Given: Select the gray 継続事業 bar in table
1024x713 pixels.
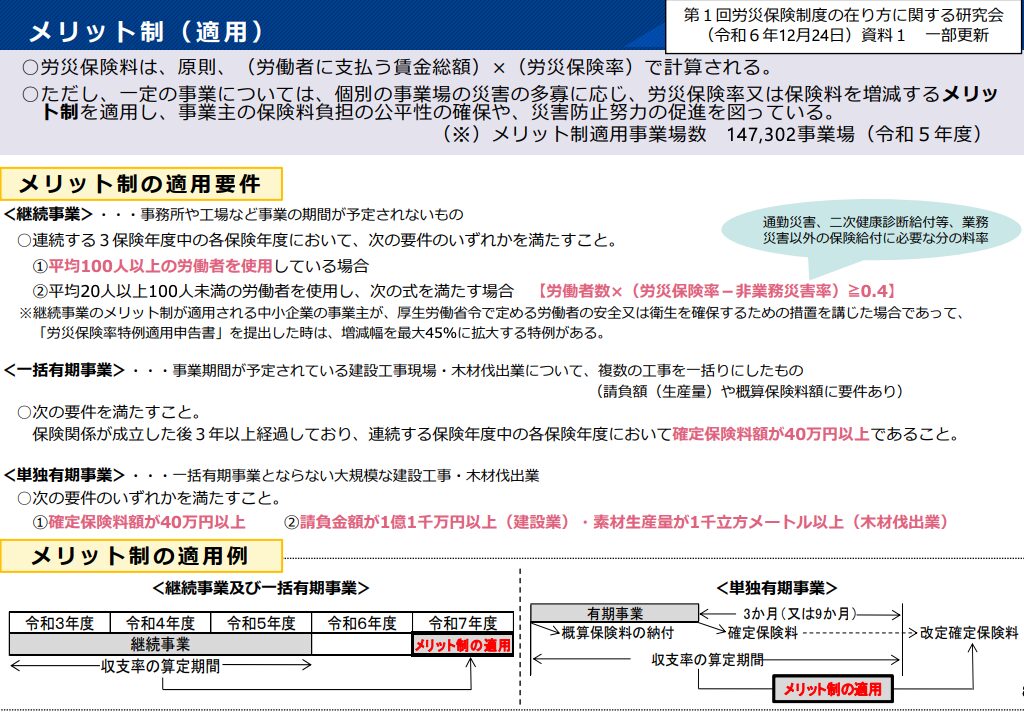Looking at the screenshot, I should pos(160,645).
